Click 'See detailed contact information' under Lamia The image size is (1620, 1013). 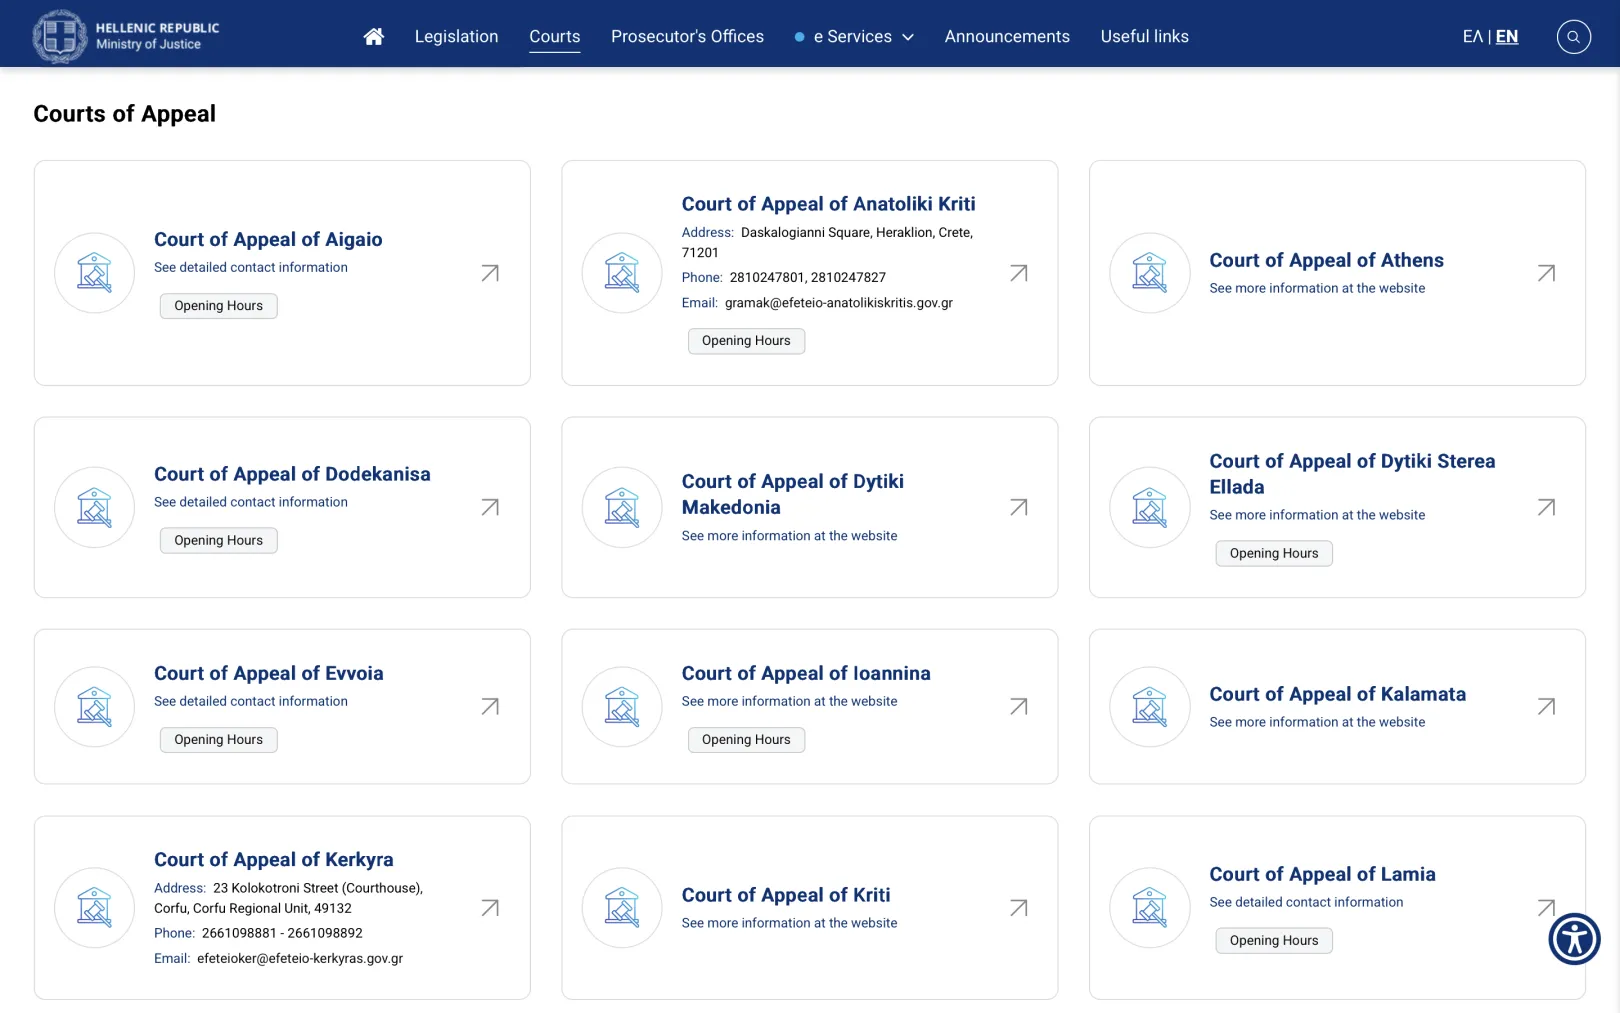[1306, 902]
